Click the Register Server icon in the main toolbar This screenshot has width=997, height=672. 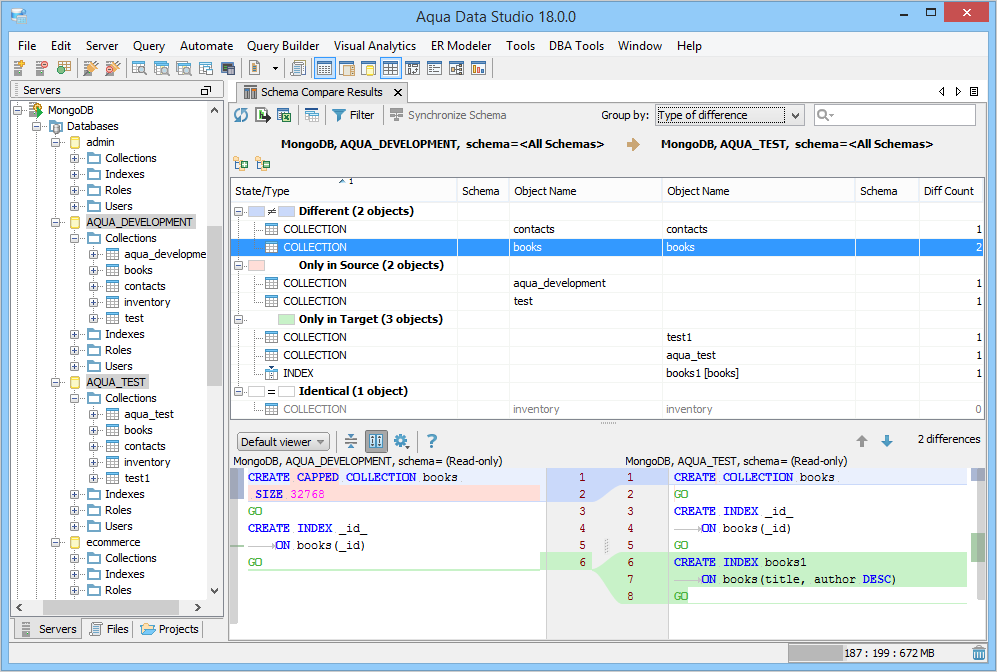pos(19,68)
